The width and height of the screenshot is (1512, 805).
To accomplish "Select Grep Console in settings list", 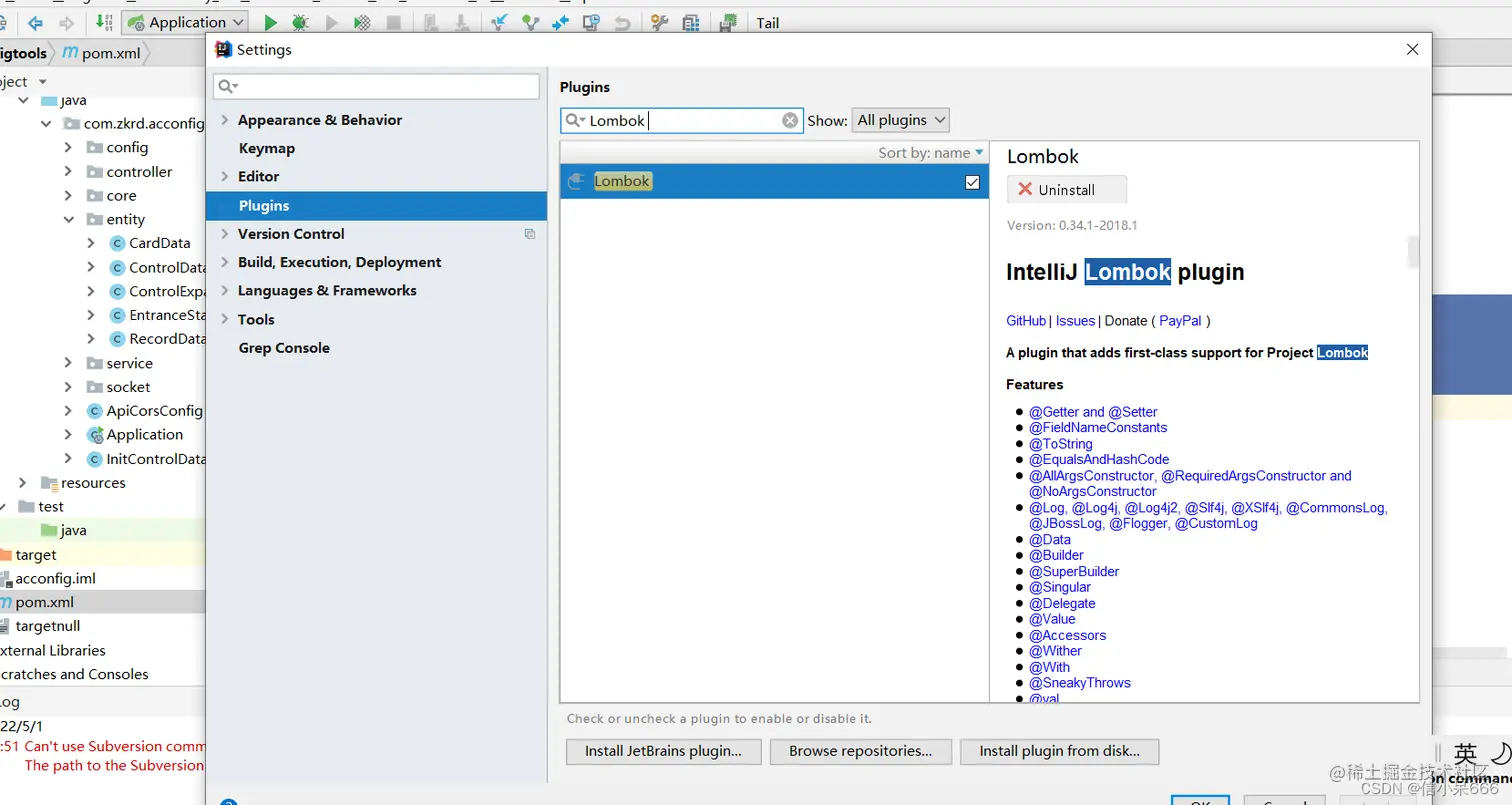I will pyautogui.click(x=284, y=348).
